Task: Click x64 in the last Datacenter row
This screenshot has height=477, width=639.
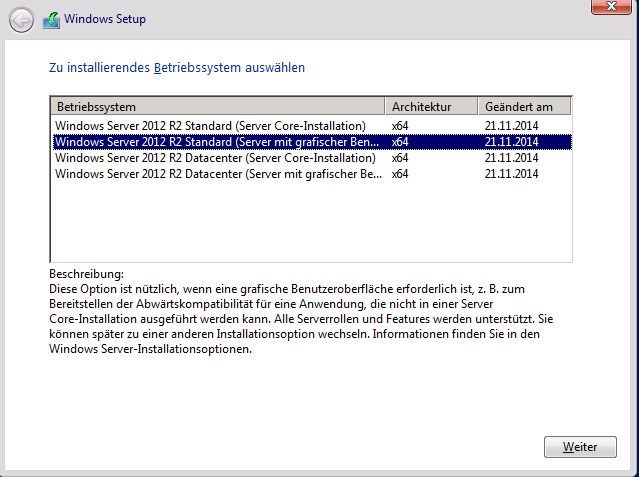Action: tap(400, 174)
